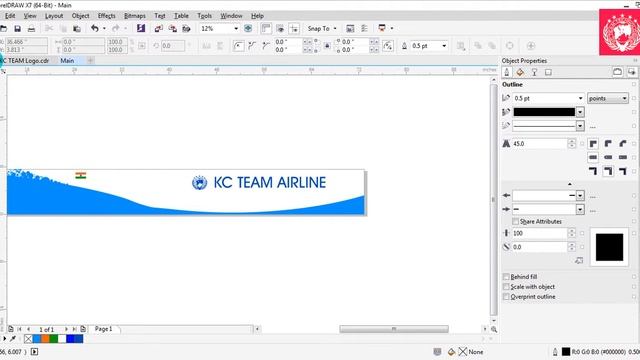Choose the mitered corners icon
This screenshot has width=640, height=360.
(x=593, y=144)
